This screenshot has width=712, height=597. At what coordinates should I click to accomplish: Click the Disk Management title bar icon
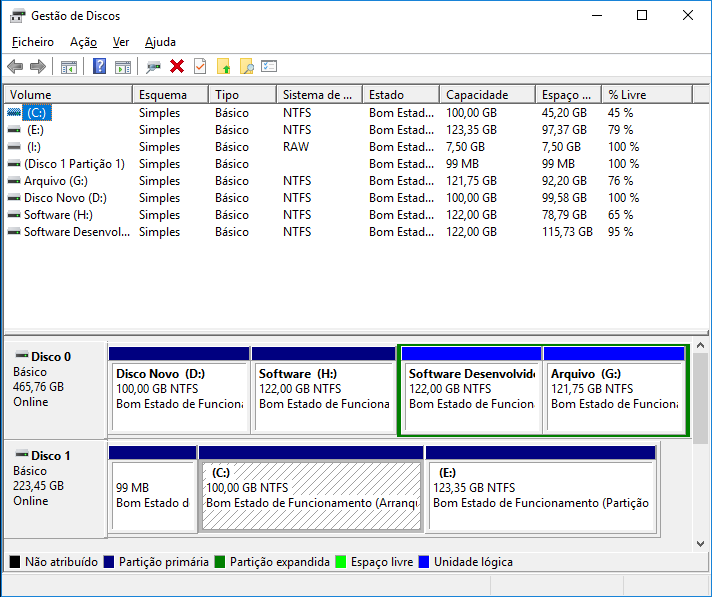pyautogui.click(x=17, y=16)
